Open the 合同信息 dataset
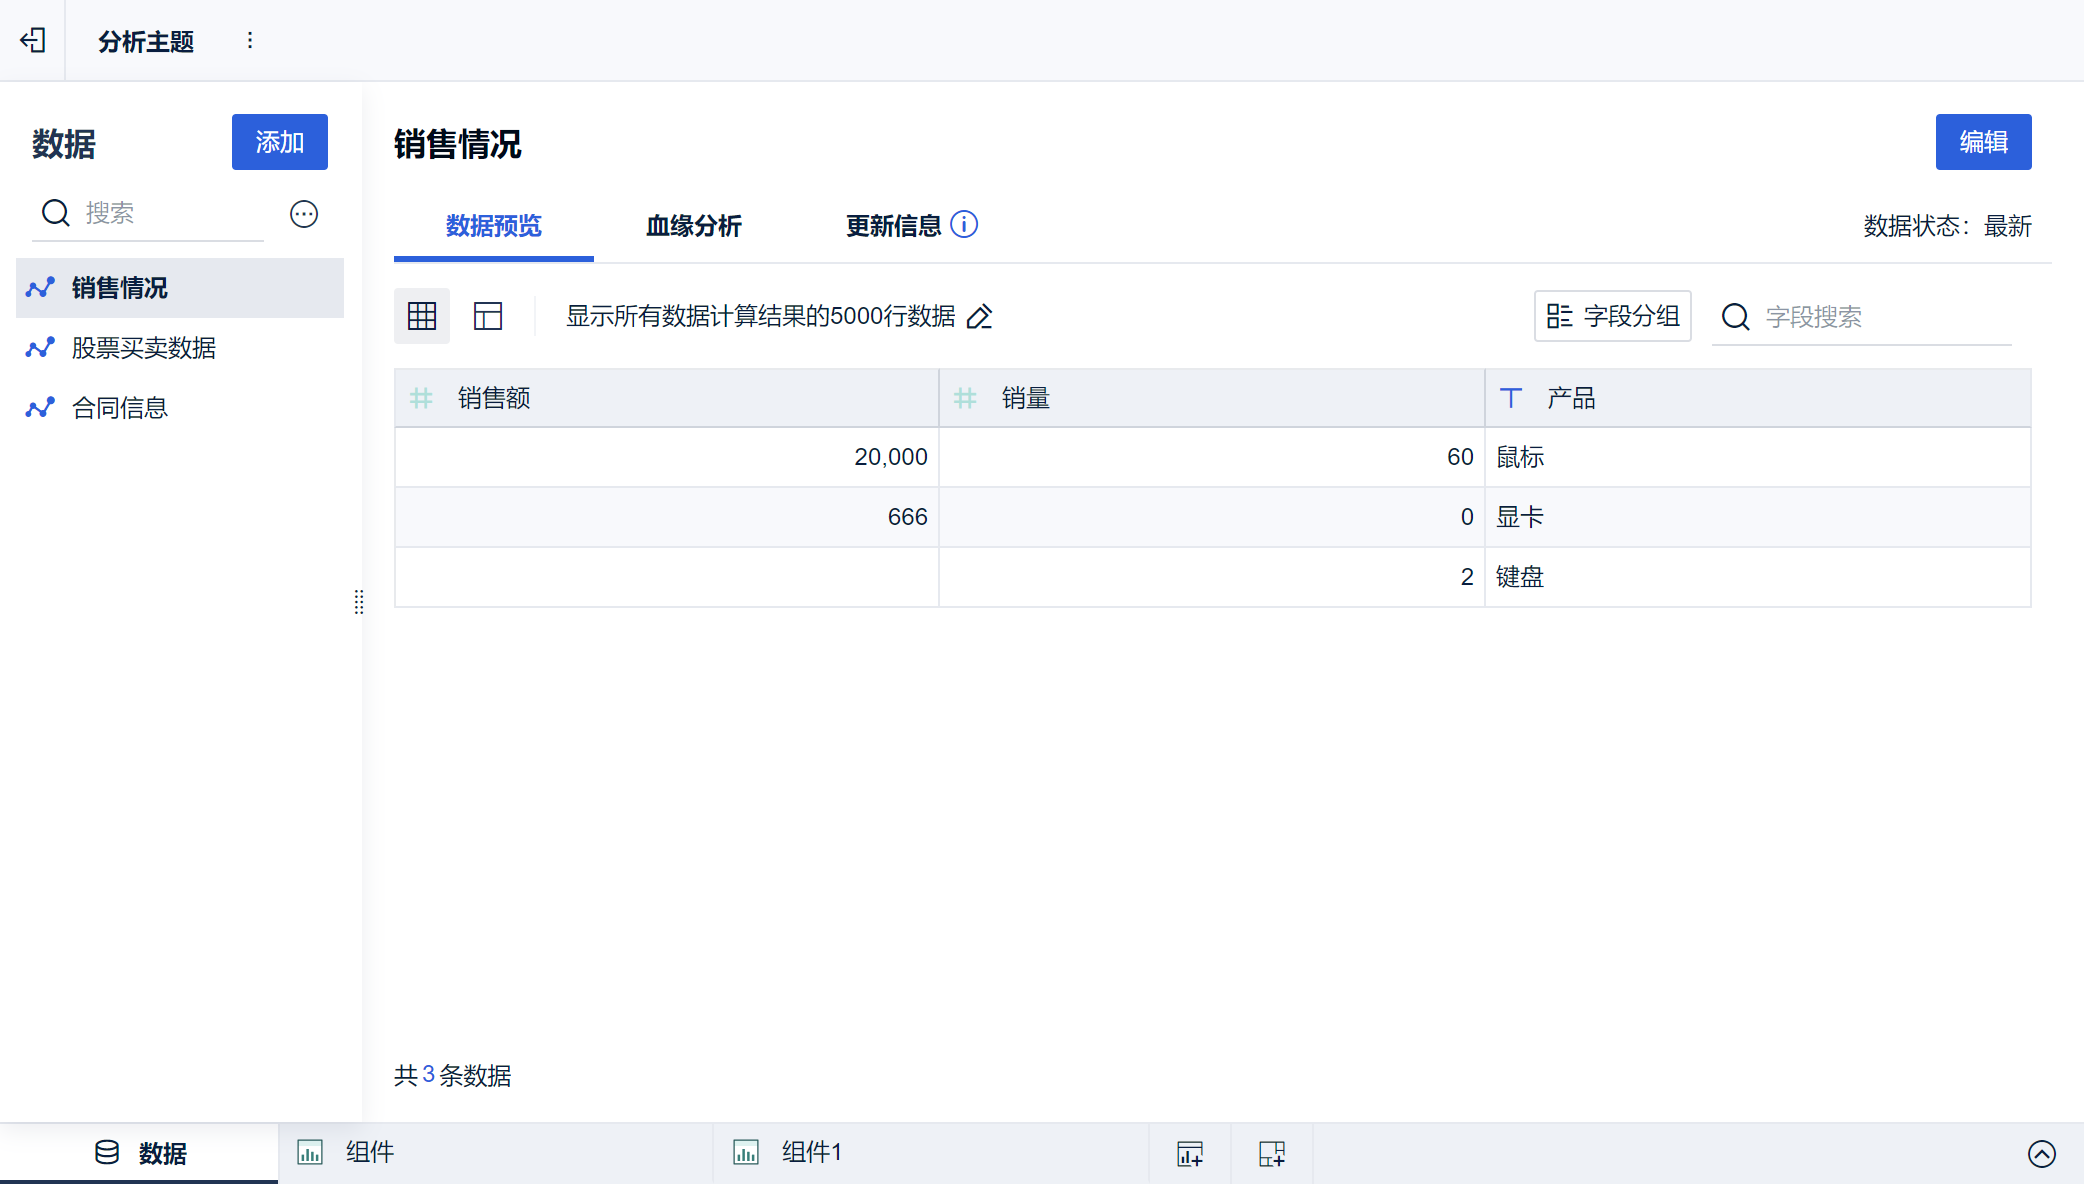This screenshot has height=1184, width=2084. point(120,408)
